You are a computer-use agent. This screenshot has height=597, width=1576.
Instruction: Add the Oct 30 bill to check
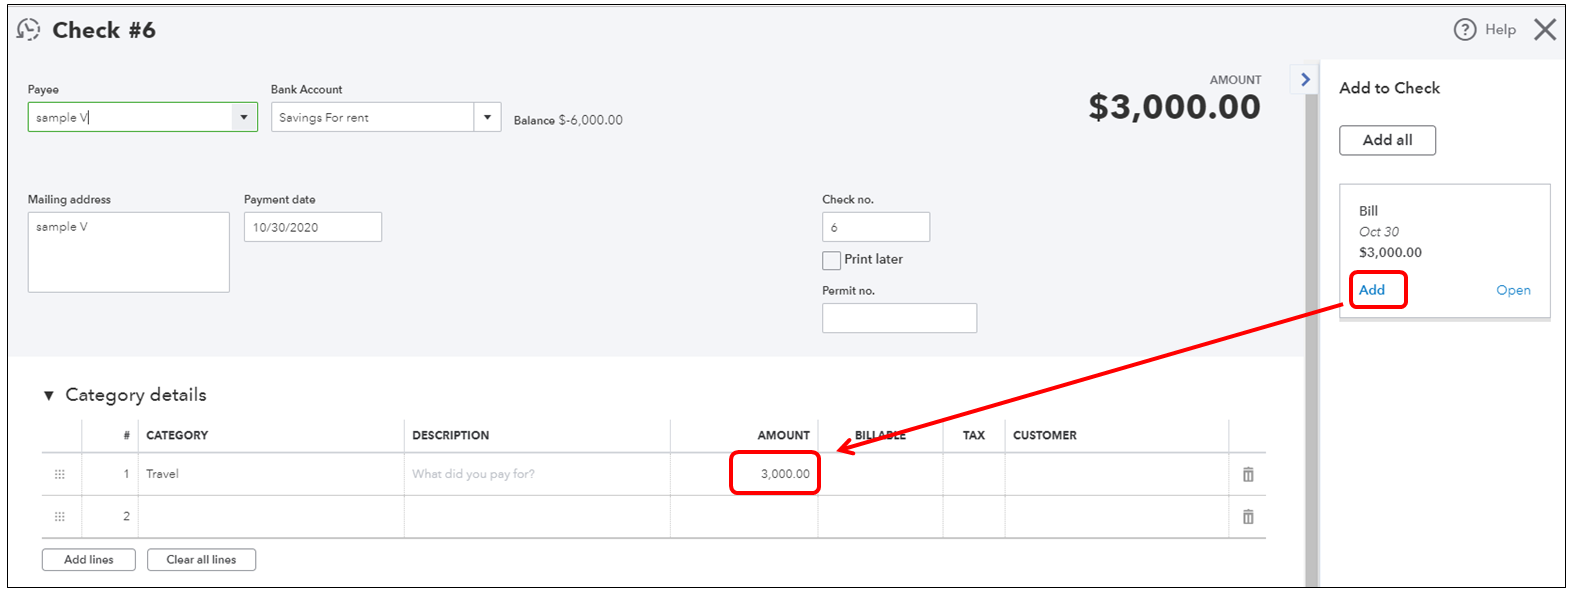(x=1372, y=290)
